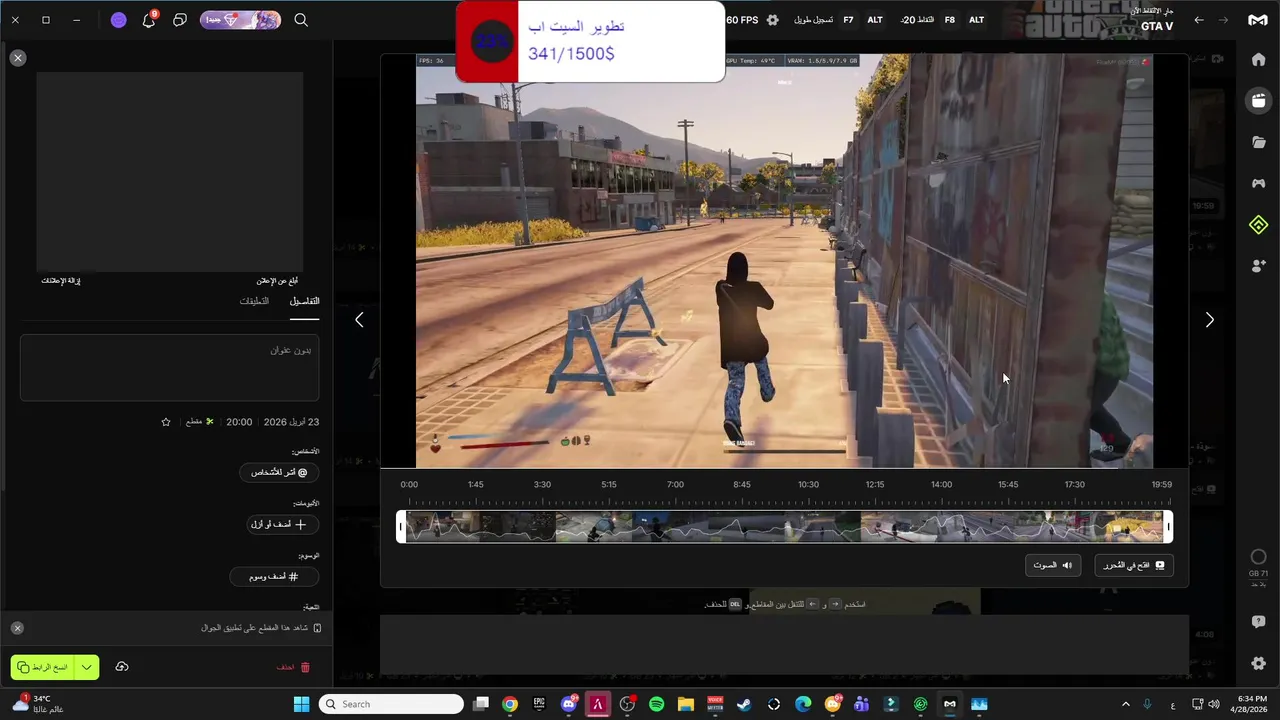The width and height of the screenshot is (1280, 720).
Task: Click the cloud upload icon next to copy link
Action: point(122,667)
